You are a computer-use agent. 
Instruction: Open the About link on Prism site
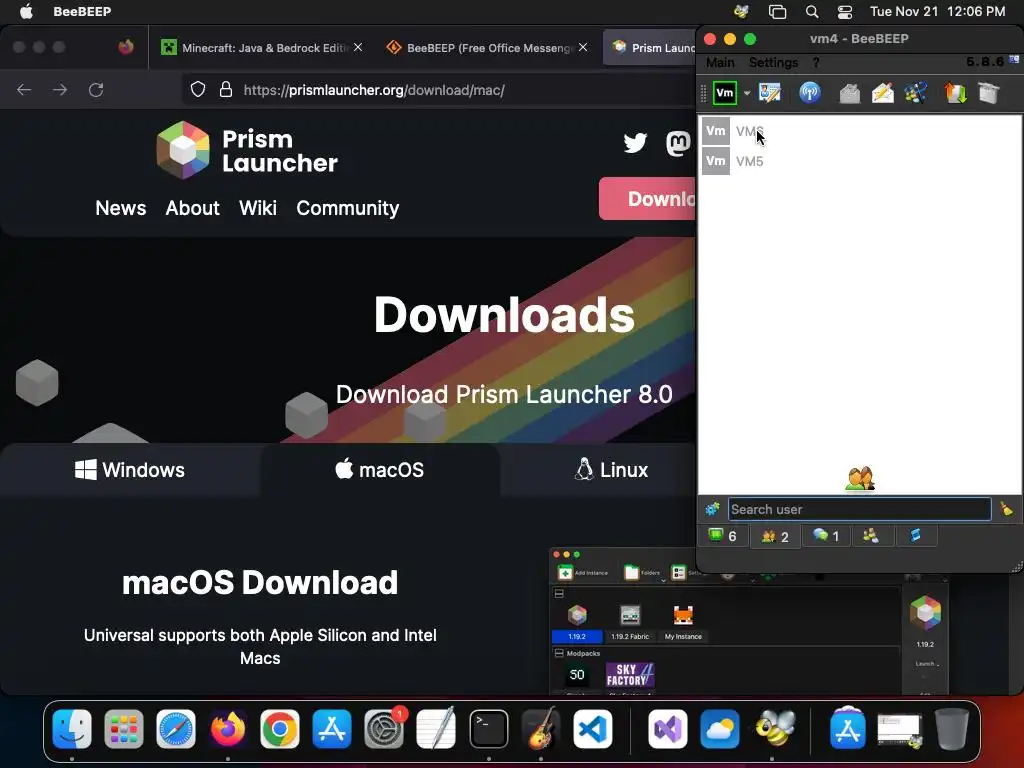(193, 208)
